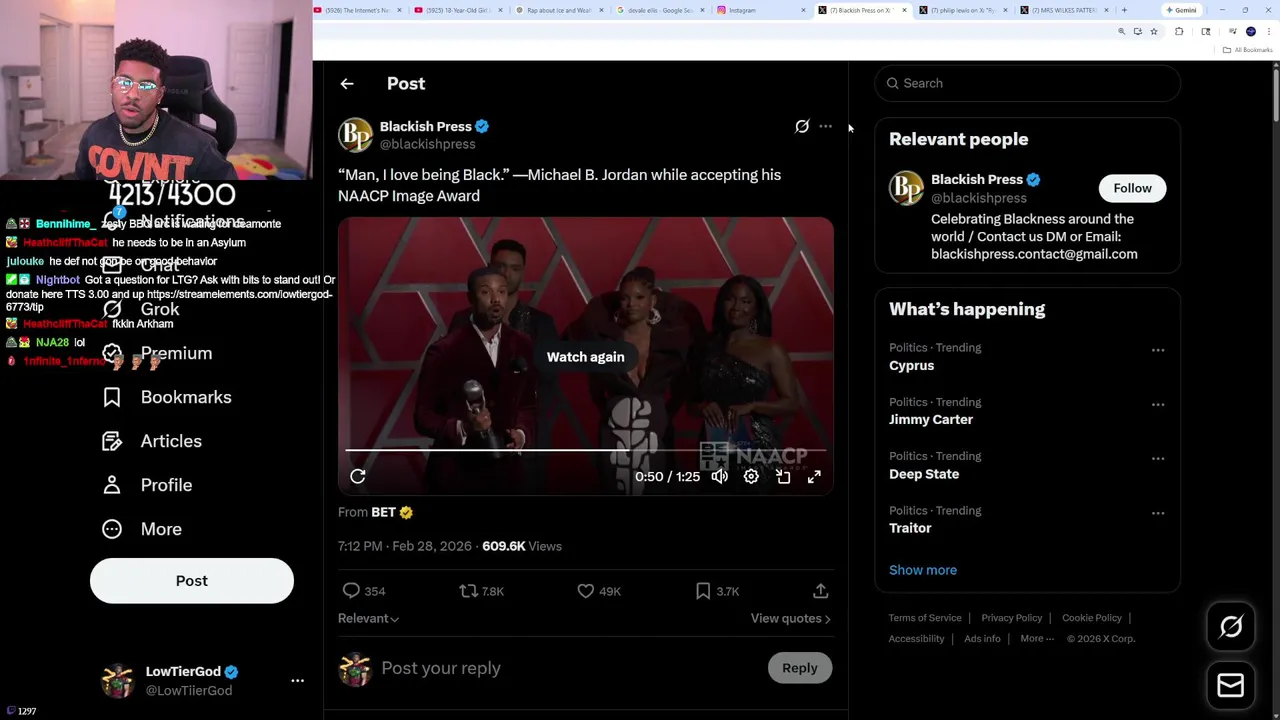Open LowTierGod account switcher menu dots
Viewport: 1280px width, 720px height.
[x=297, y=681]
